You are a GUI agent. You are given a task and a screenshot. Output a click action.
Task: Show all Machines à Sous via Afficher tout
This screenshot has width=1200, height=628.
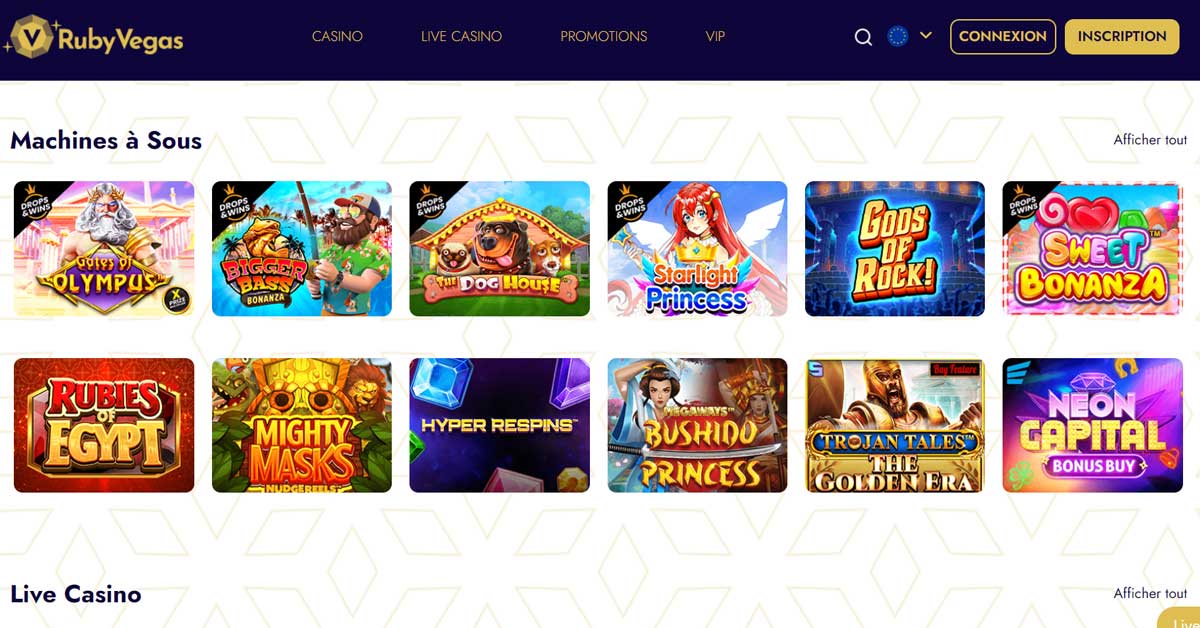pyautogui.click(x=1150, y=140)
